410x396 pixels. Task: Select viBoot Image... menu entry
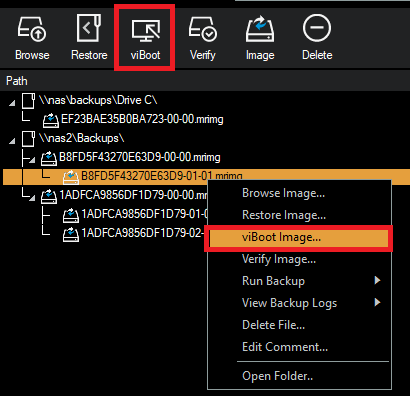click(x=299, y=238)
